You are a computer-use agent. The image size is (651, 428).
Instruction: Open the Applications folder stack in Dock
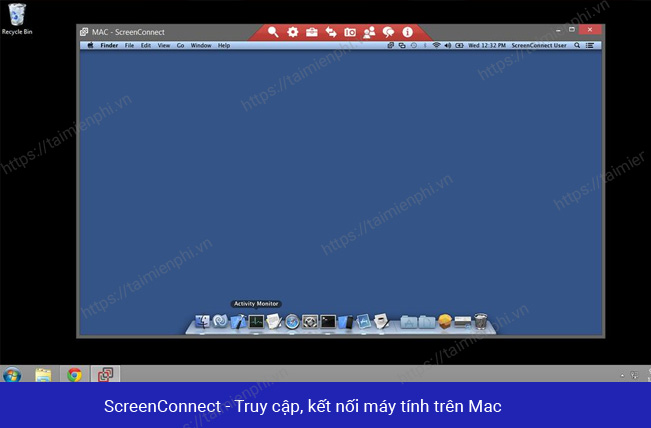[409, 322]
